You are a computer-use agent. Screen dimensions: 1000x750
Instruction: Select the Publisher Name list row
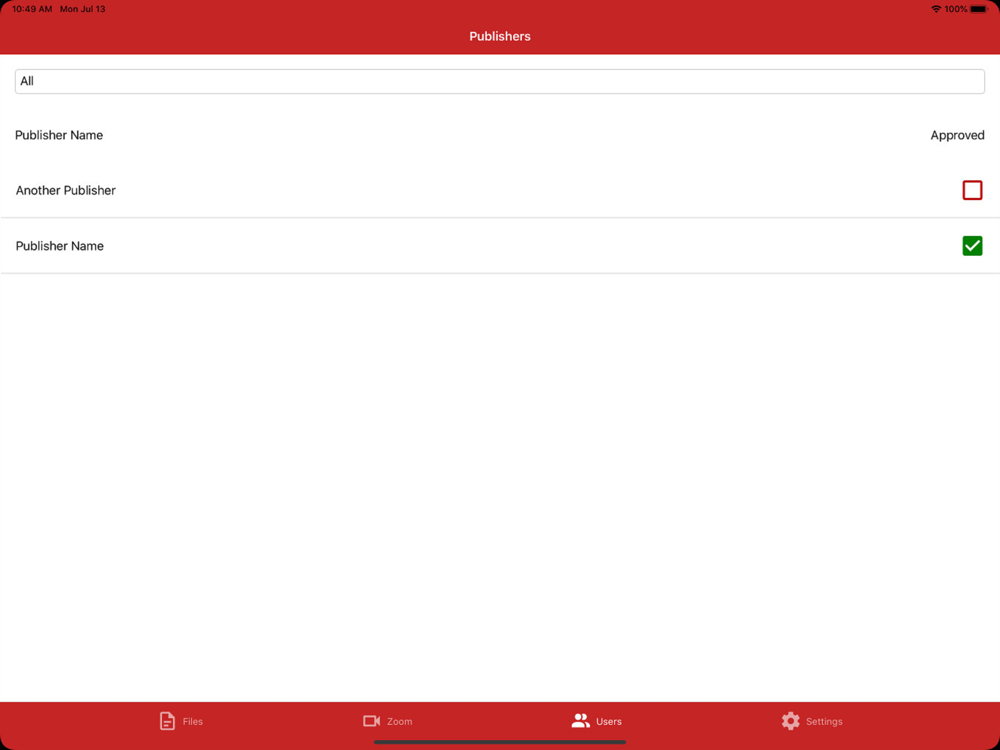(x=500, y=246)
